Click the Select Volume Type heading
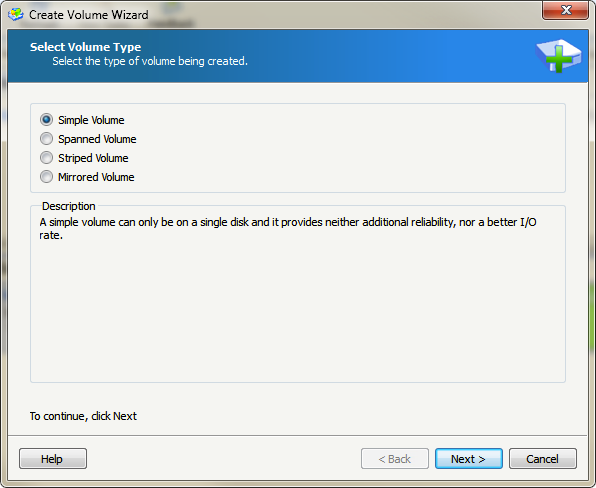596x488 pixels. tap(86, 47)
